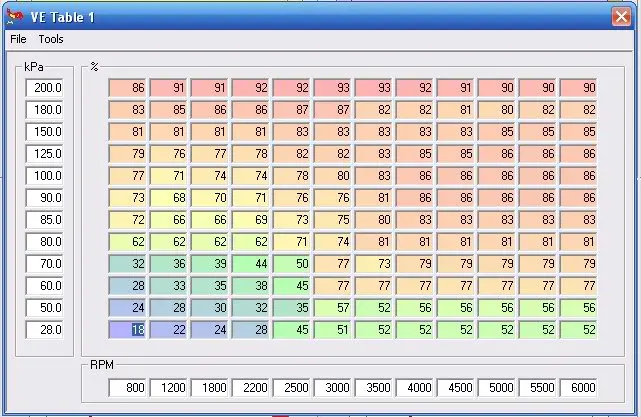Screen dimensions: 641x417
Task: Click the 4000 RPM bin field
Action: point(415,388)
